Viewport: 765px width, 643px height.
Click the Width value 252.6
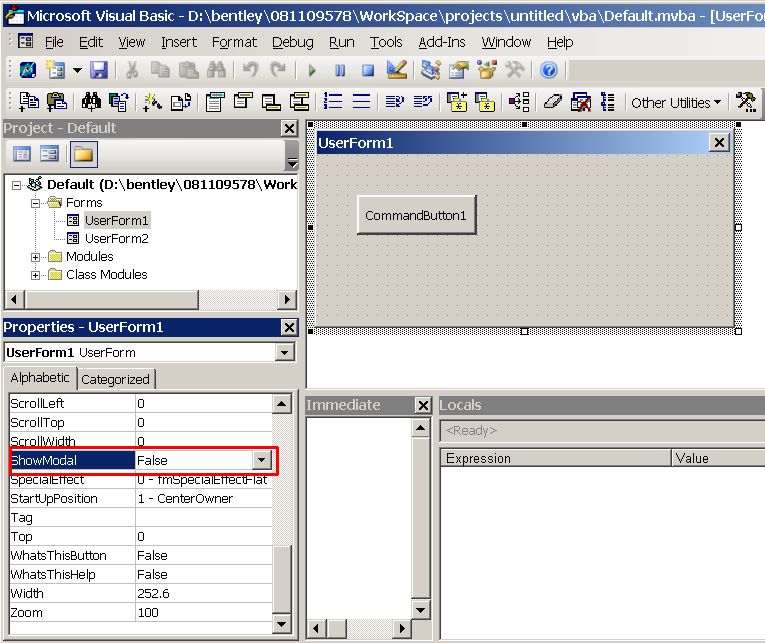point(153,594)
